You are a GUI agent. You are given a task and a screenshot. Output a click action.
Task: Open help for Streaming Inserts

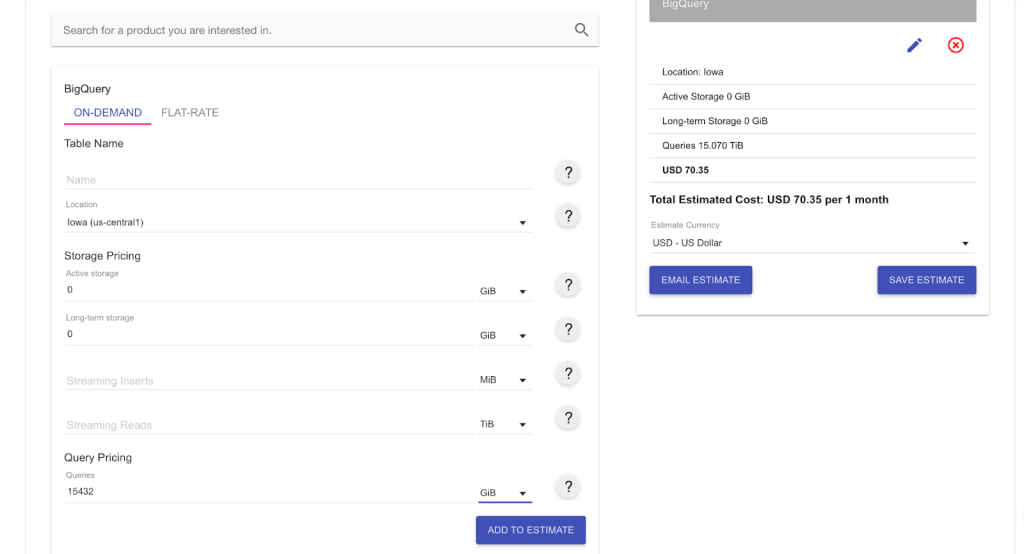[x=568, y=374]
